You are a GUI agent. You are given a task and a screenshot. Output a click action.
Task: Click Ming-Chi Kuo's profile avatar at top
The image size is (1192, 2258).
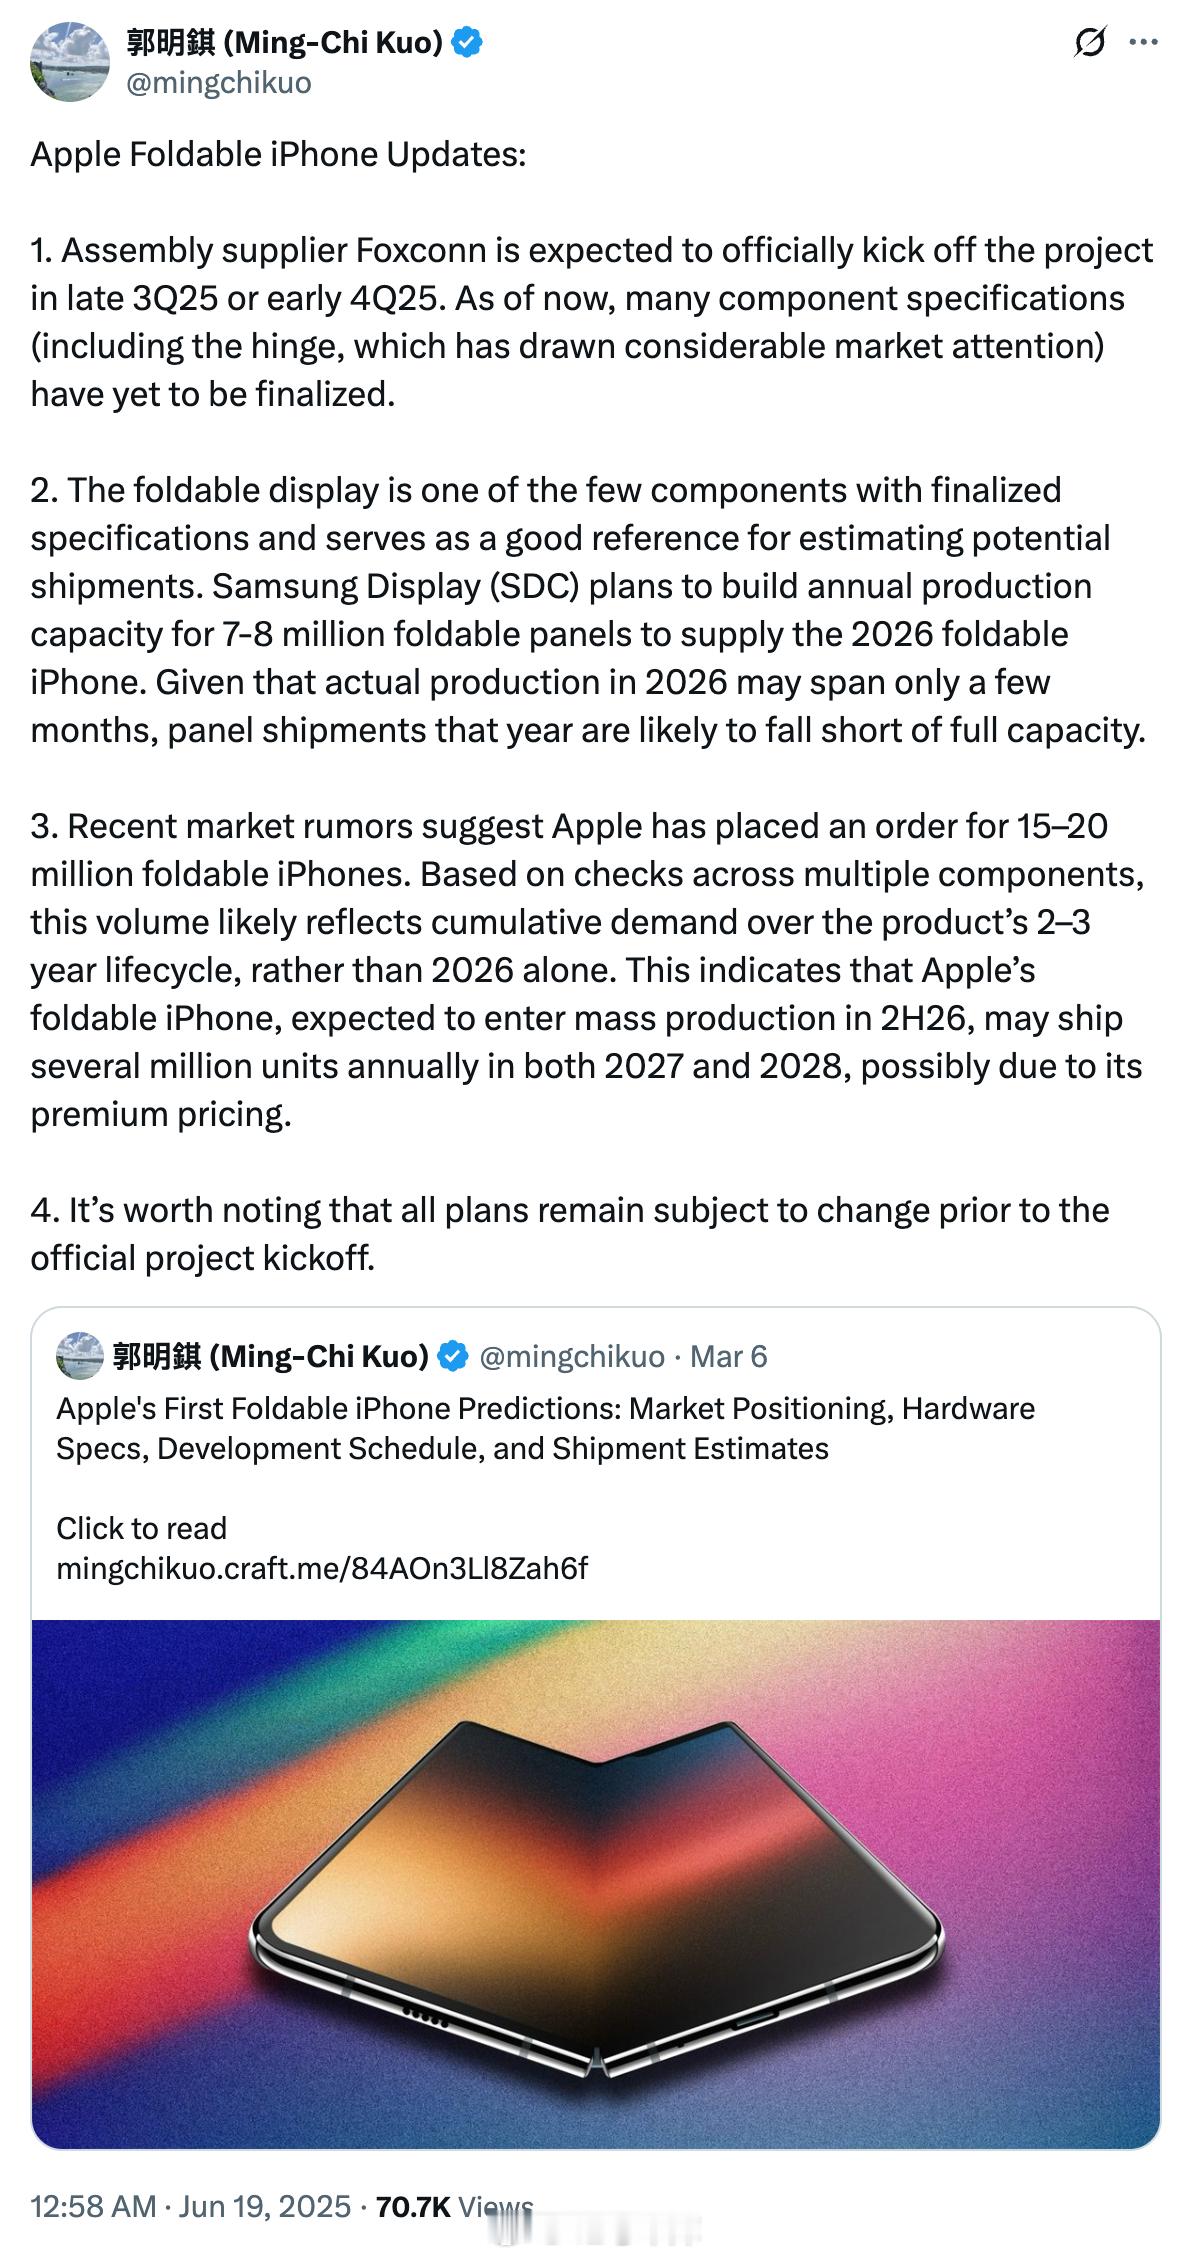[69, 62]
